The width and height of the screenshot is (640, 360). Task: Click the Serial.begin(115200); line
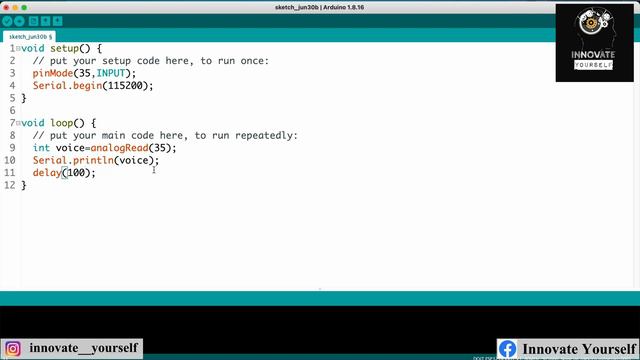click(x=93, y=86)
